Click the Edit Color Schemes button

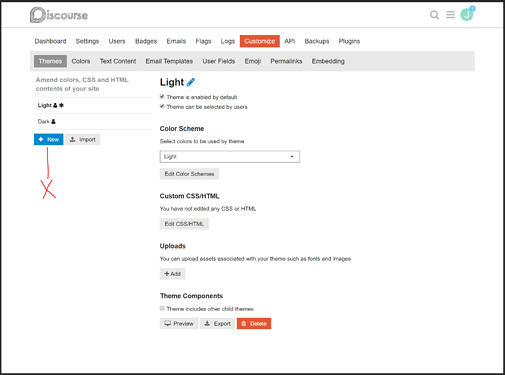tap(189, 174)
